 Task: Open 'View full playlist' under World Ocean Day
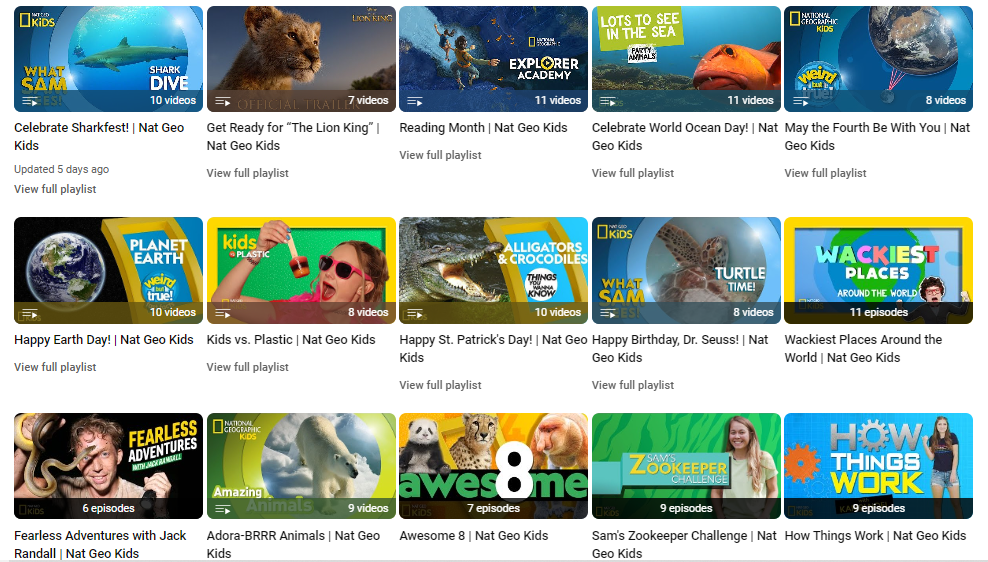point(633,173)
